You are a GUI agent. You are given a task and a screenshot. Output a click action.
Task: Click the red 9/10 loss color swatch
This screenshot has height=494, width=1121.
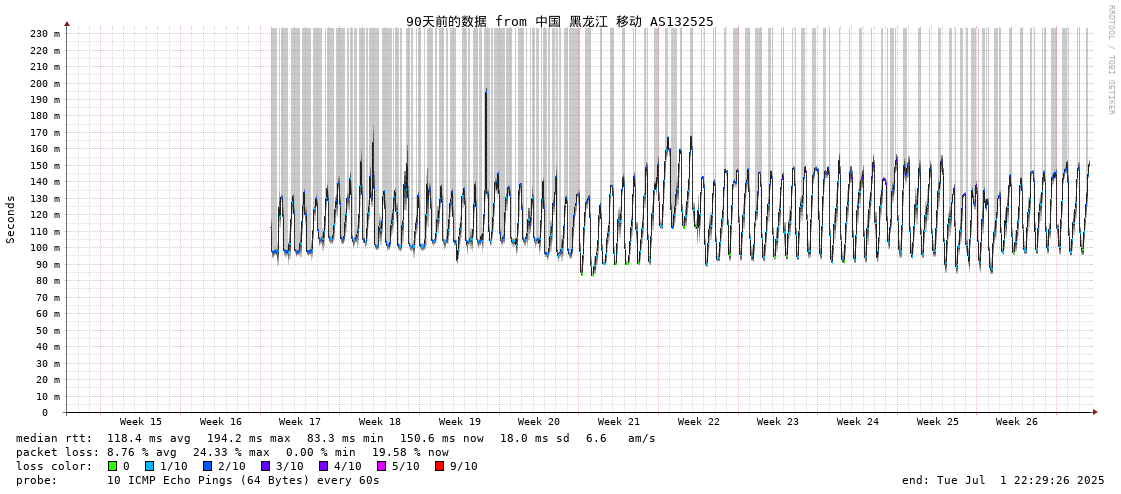439,466
